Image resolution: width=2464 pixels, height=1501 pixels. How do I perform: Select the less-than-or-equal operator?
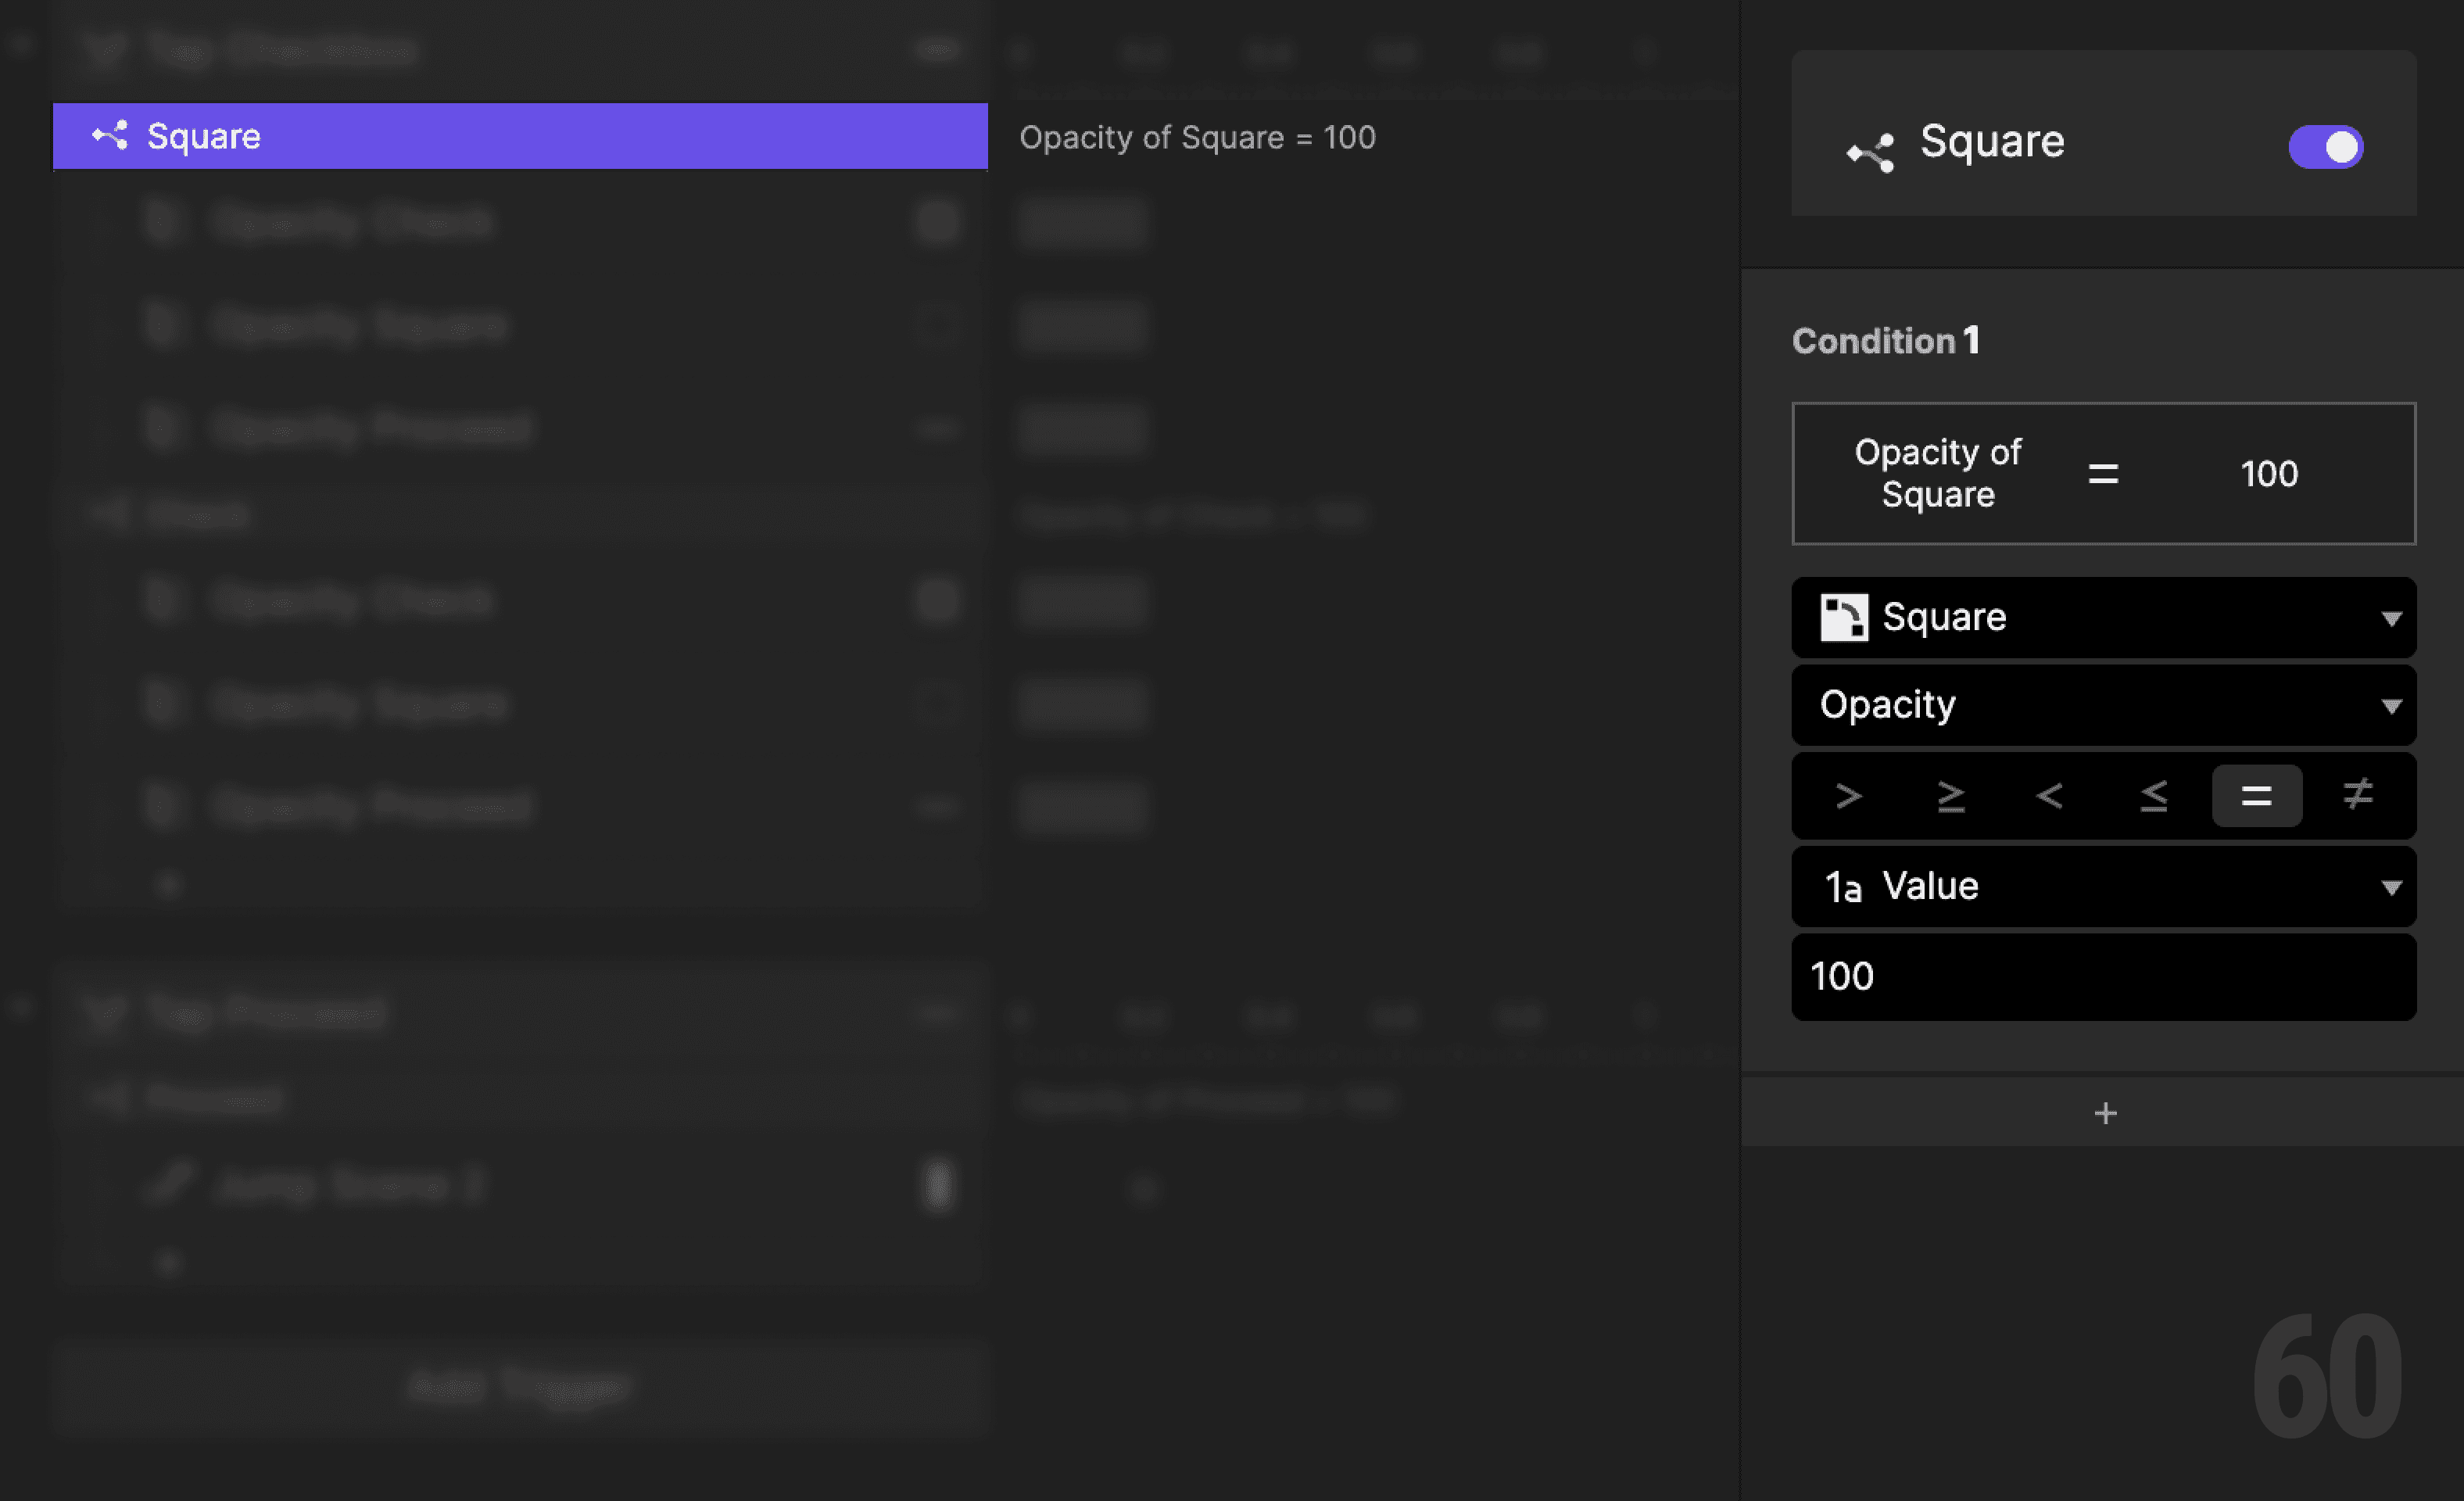tap(2152, 796)
